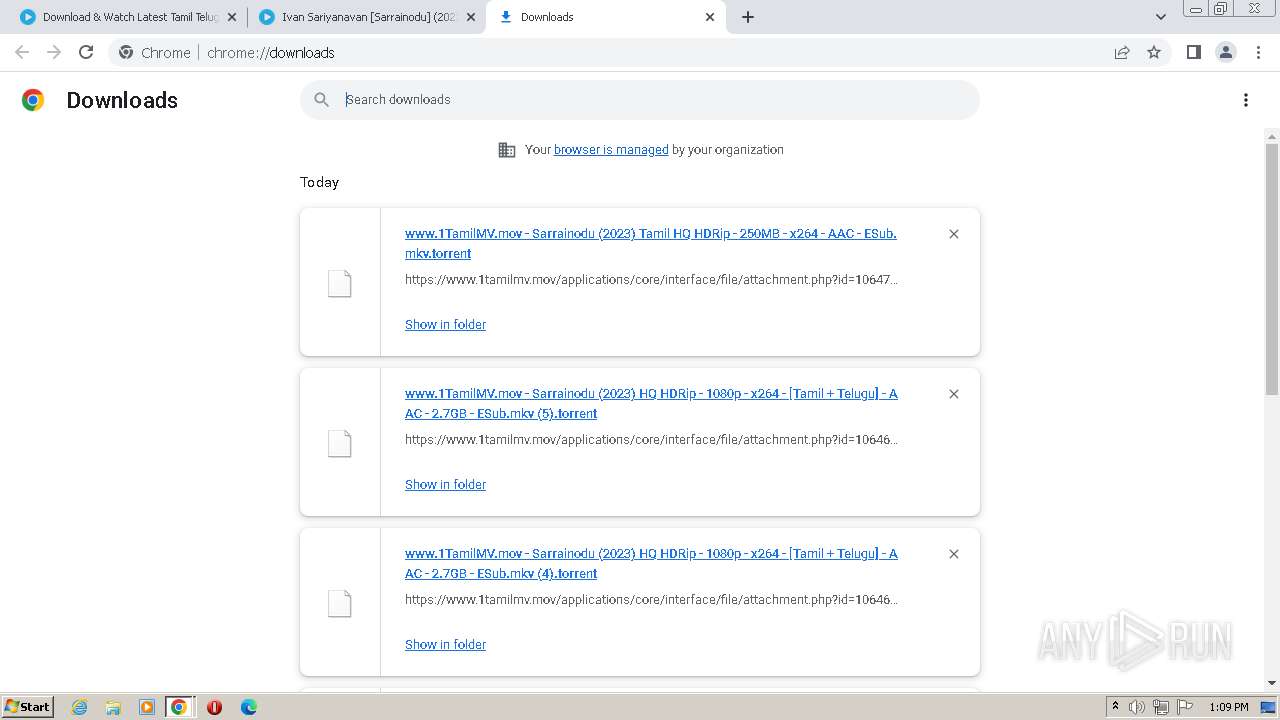Launch Microsoft Edge from the taskbar
Screen dimensions: 1280x720
[249, 707]
